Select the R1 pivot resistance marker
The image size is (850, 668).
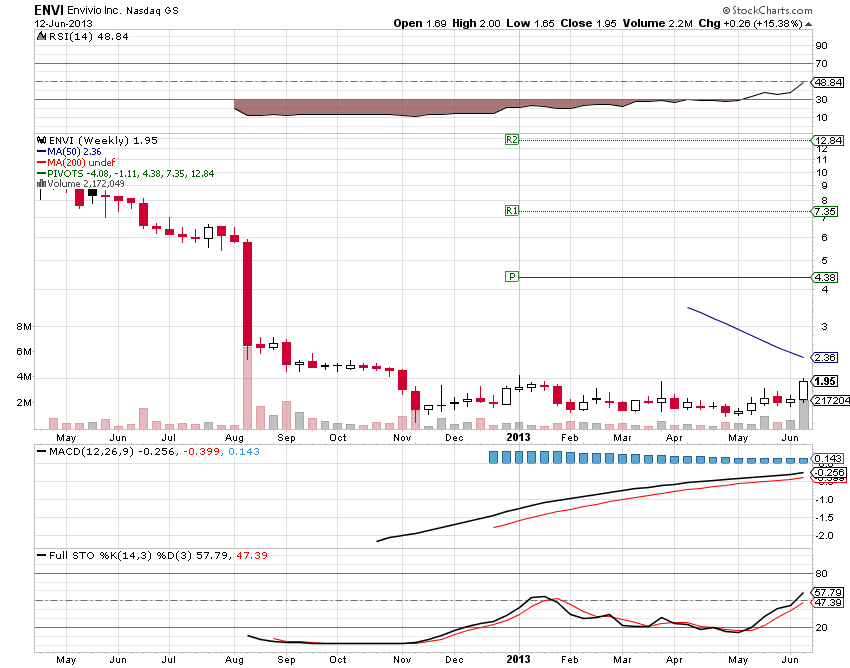point(512,210)
